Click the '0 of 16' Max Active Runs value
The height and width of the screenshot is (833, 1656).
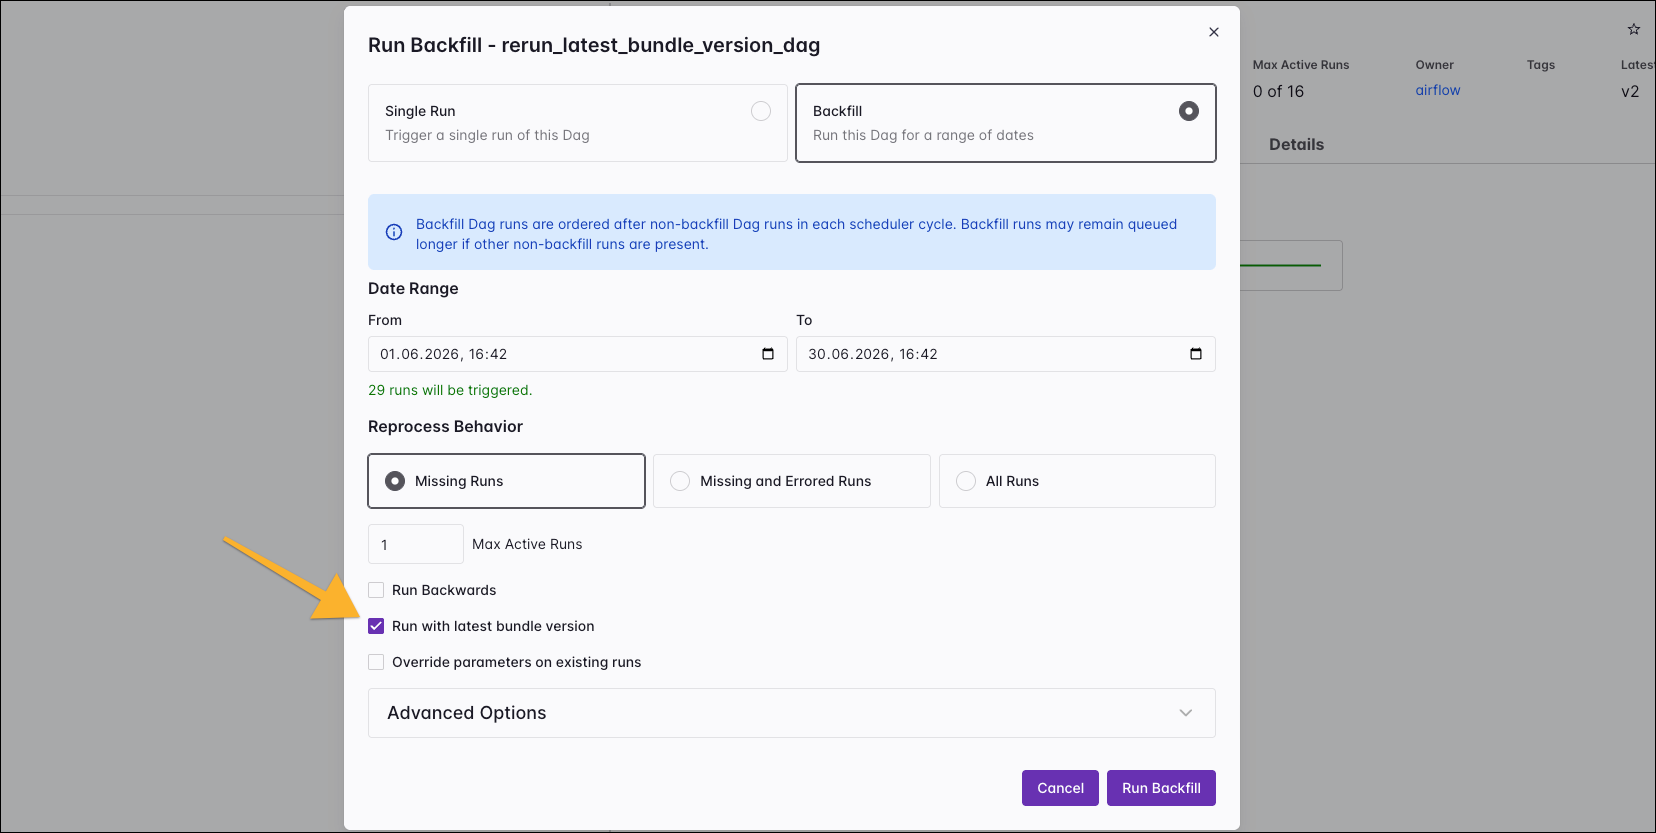pyautogui.click(x=1278, y=91)
